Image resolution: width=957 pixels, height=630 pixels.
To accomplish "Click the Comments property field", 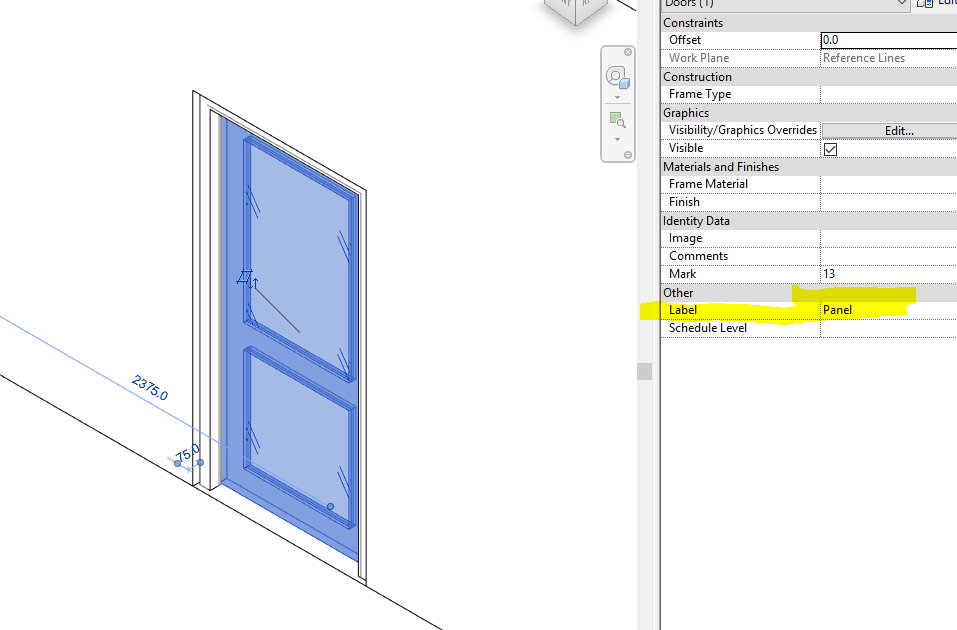I will (885, 255).
